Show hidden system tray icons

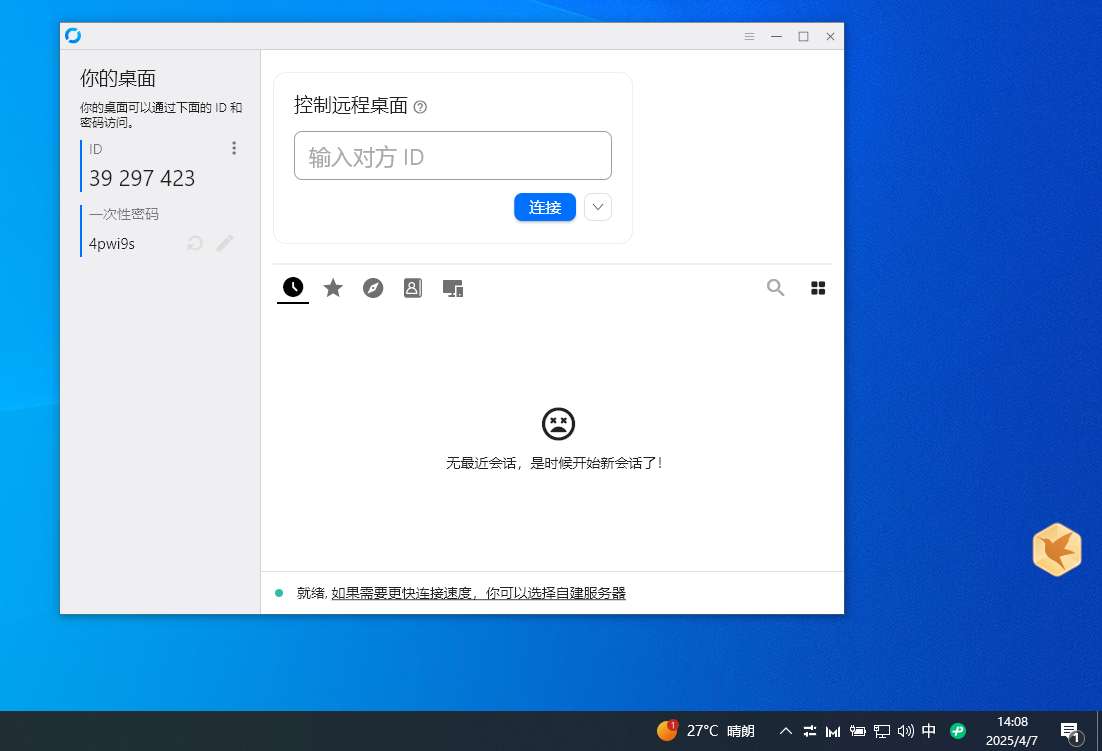pyautogui.click(x=786, y=731)
